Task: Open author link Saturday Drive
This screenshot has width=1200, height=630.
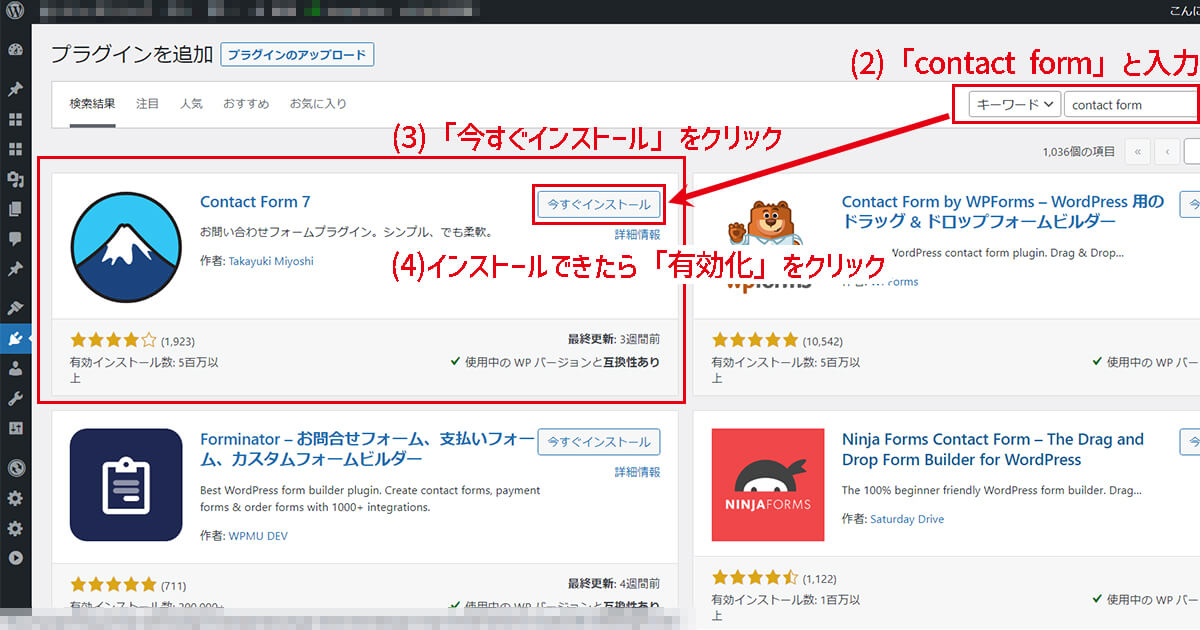Action: click(x=907, y=519)
